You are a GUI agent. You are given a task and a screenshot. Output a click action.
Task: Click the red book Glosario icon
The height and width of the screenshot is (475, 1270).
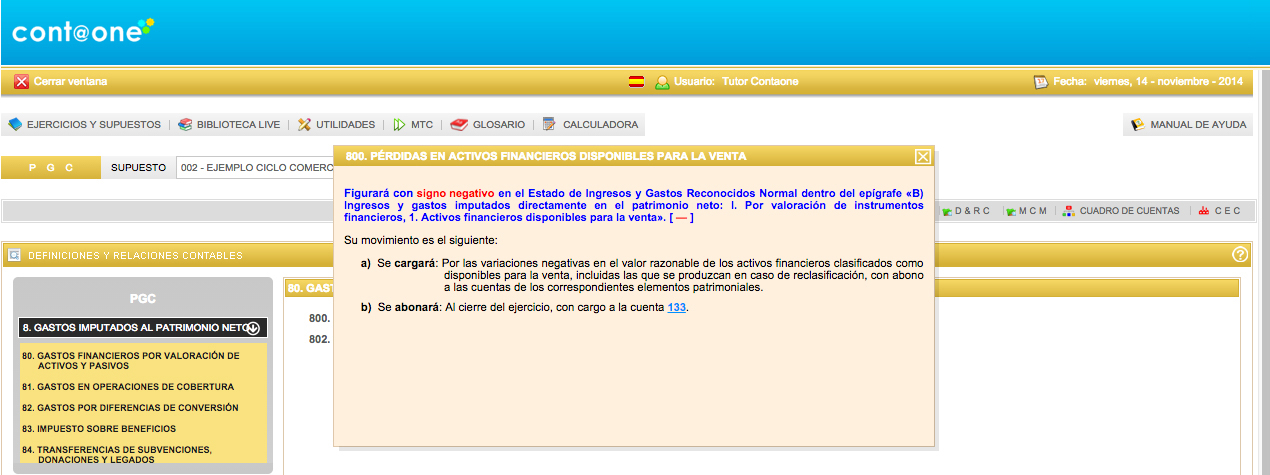pyautogui.click(x=459, y=125)
